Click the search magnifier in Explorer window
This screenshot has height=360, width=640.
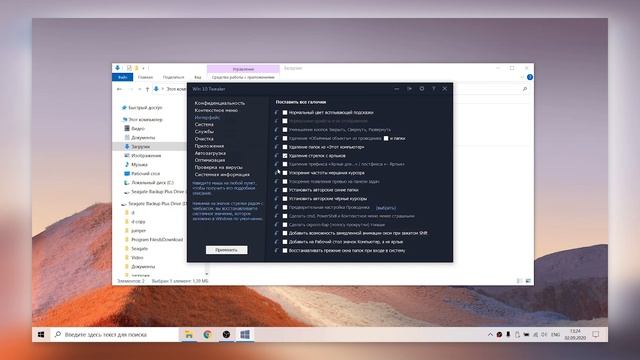click(x=524, y=89)
